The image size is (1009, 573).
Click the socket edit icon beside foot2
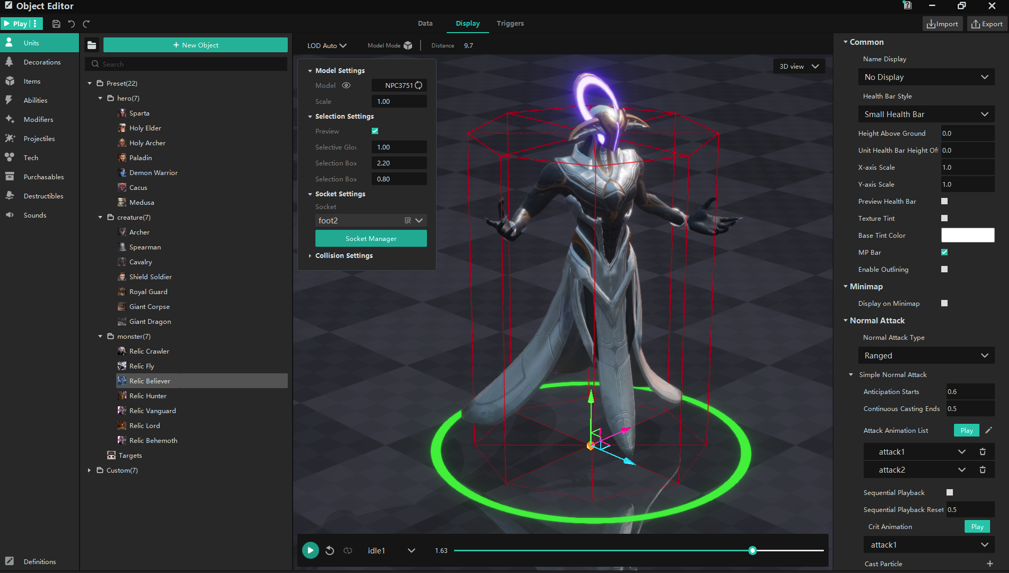tap(407, 220)
